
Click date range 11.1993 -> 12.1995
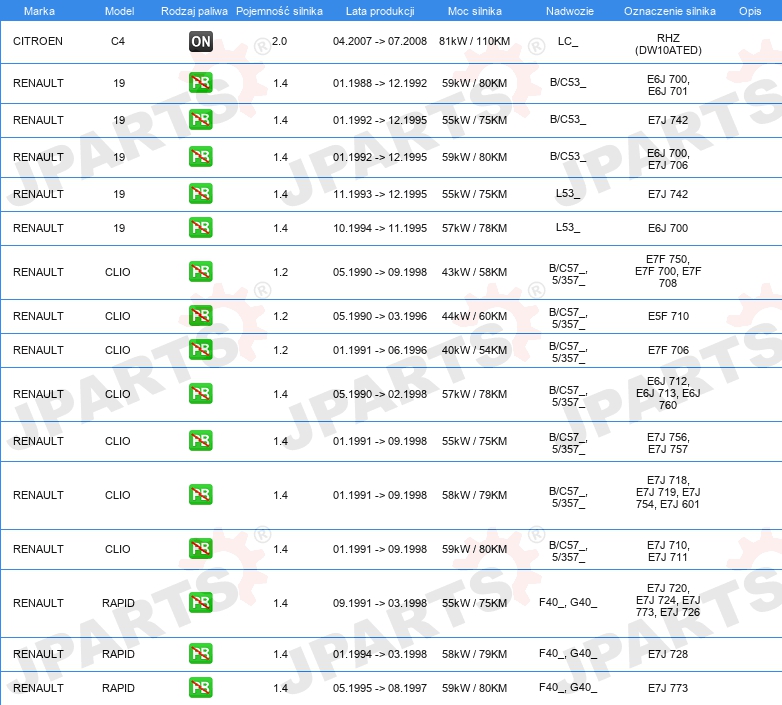point(380,194)
